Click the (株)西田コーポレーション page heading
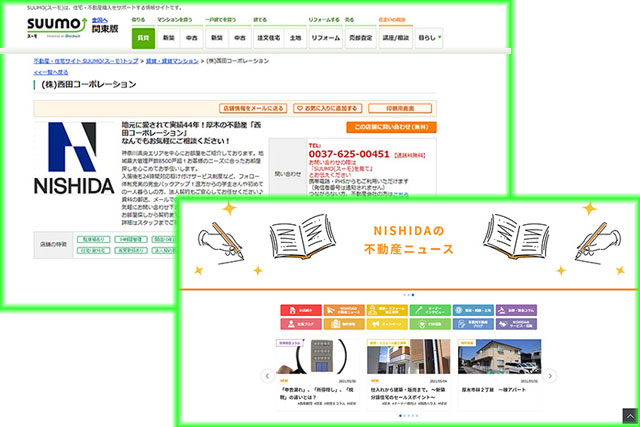 click(89, 85)
